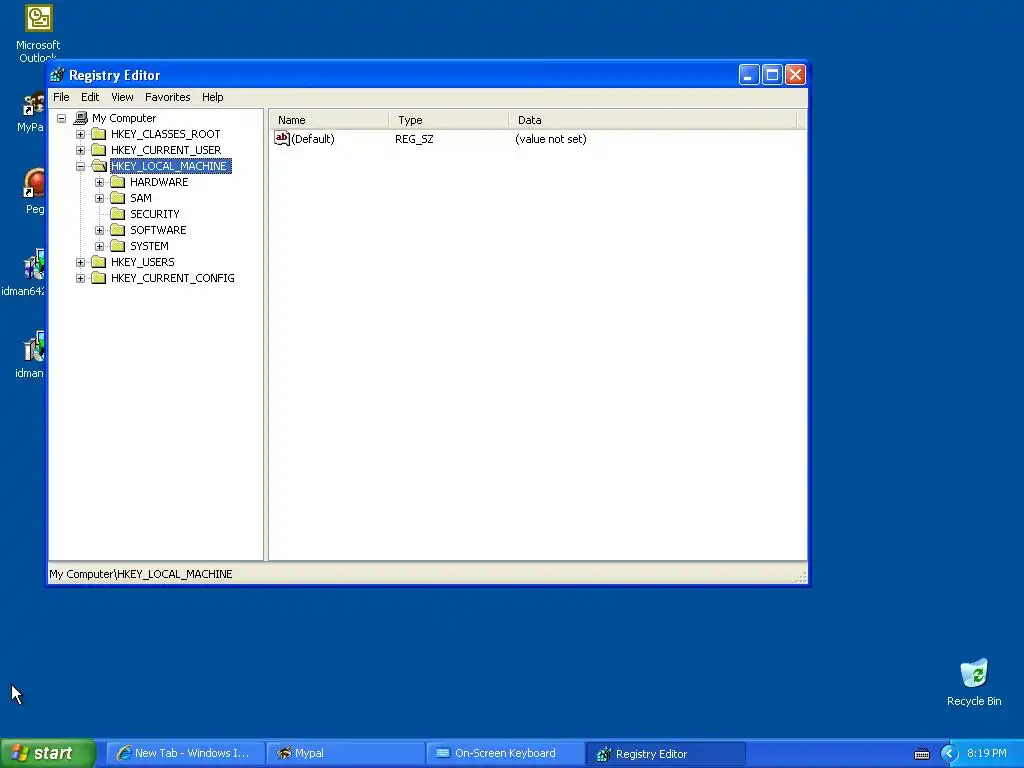Click the HARDWARE folder icon

(x=118, y=182)
